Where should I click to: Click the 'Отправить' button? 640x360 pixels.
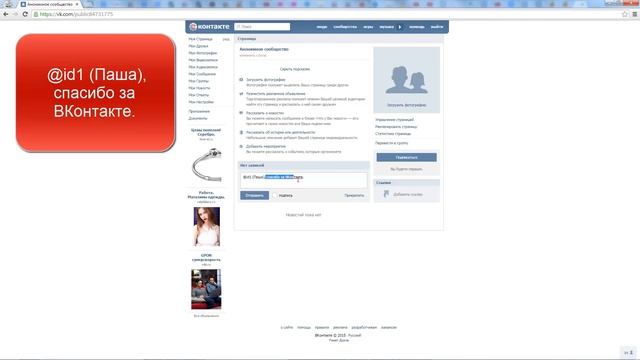(x=254, y=196)
